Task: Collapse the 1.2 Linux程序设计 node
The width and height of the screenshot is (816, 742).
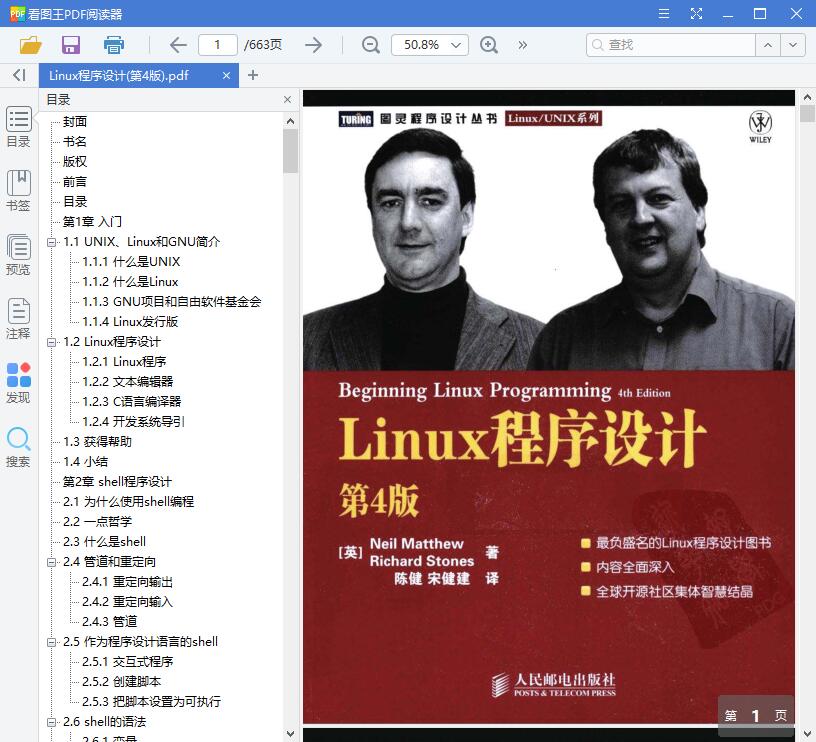Action: [x=52, y=342]
